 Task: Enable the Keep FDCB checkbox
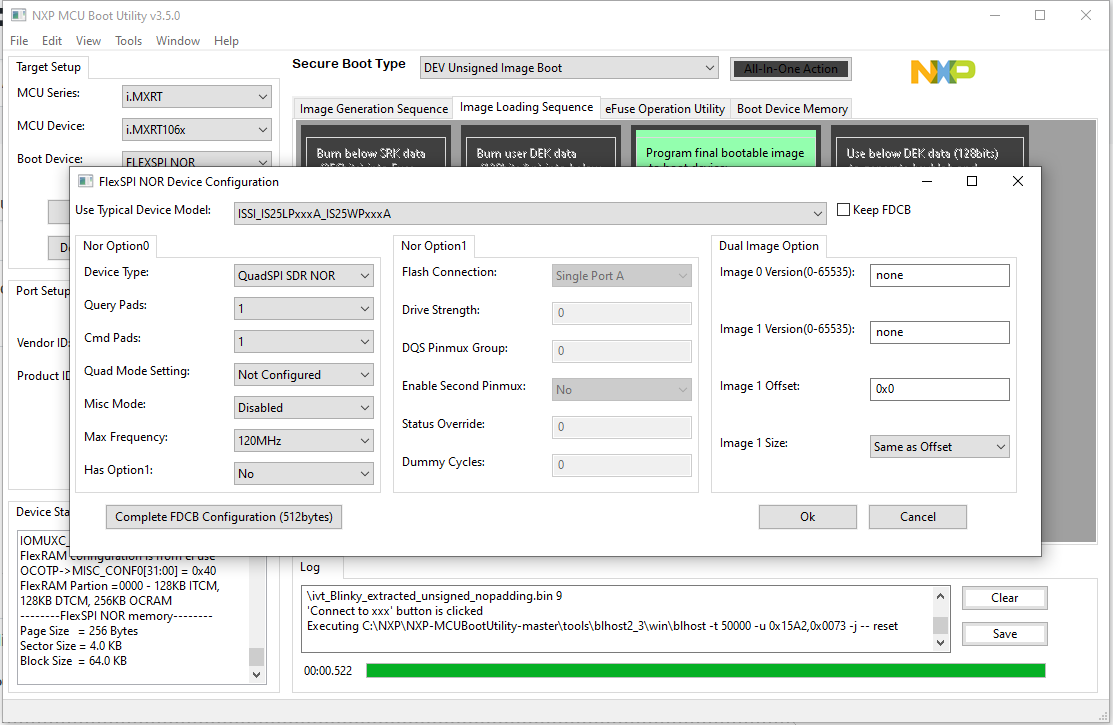point(843,209)
